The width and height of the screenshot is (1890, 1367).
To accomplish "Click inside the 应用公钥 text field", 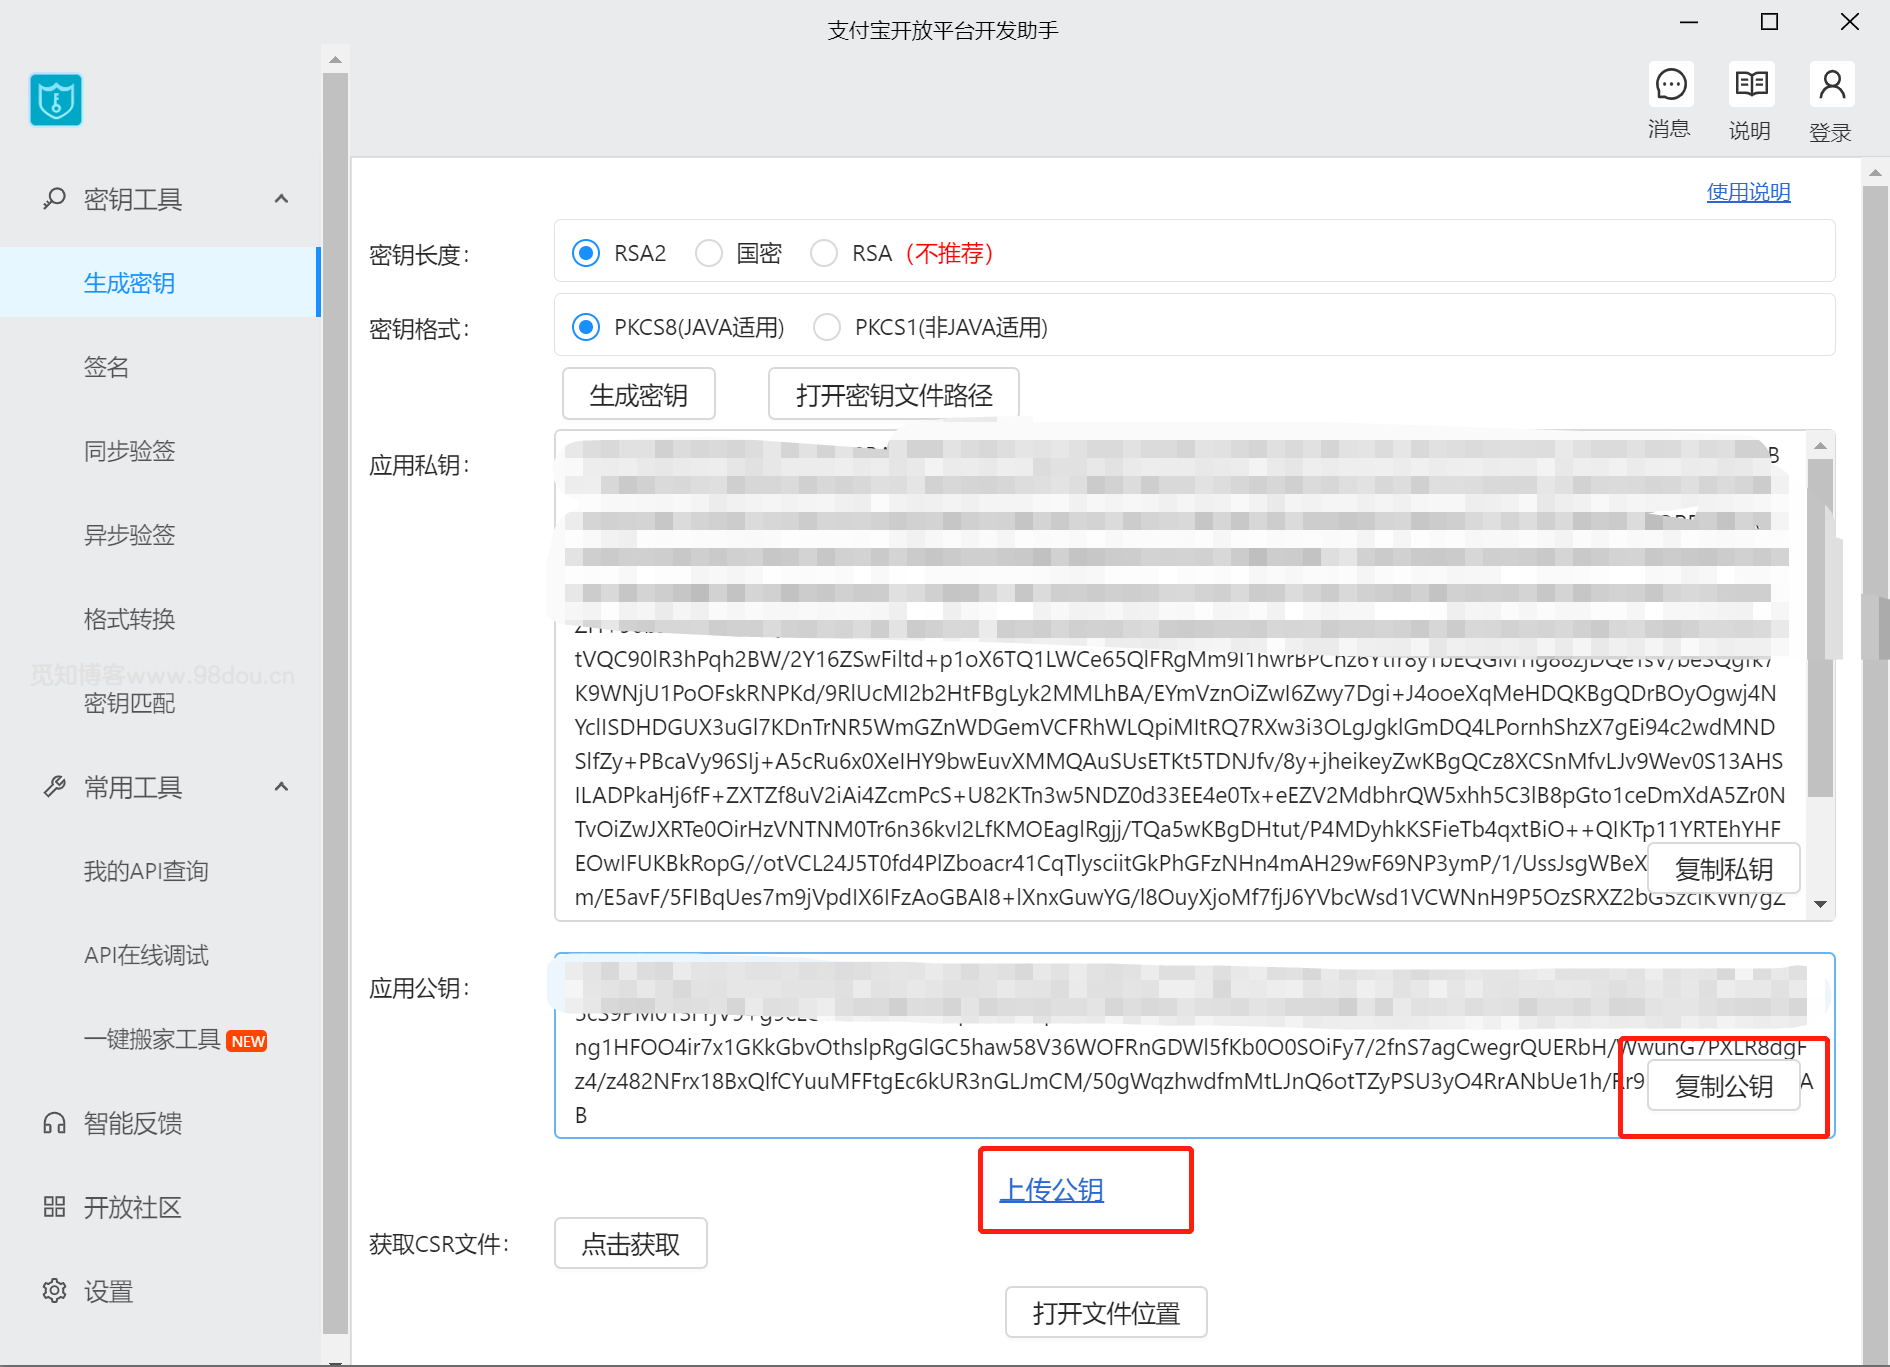I will (1194, 1045).
